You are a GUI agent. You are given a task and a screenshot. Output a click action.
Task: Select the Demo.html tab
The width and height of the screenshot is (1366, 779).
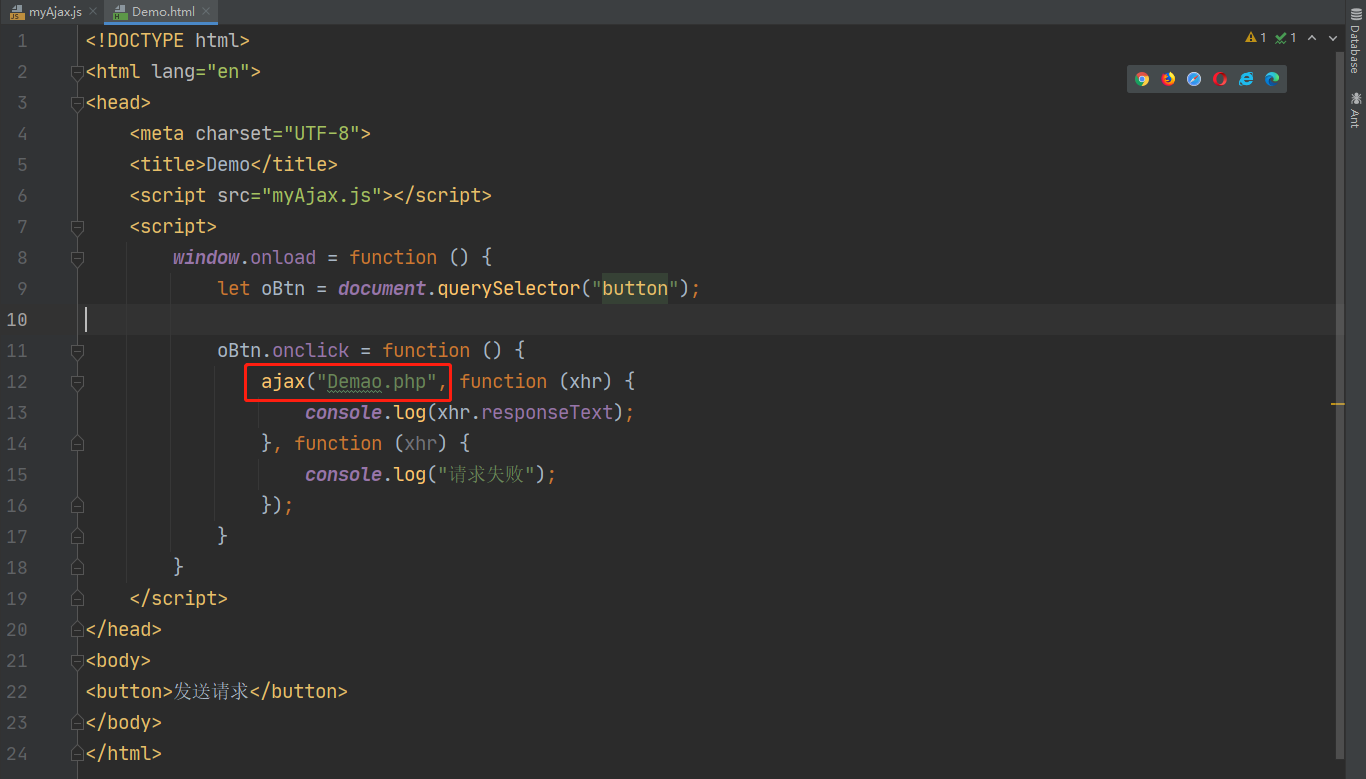tap(161, 12)
